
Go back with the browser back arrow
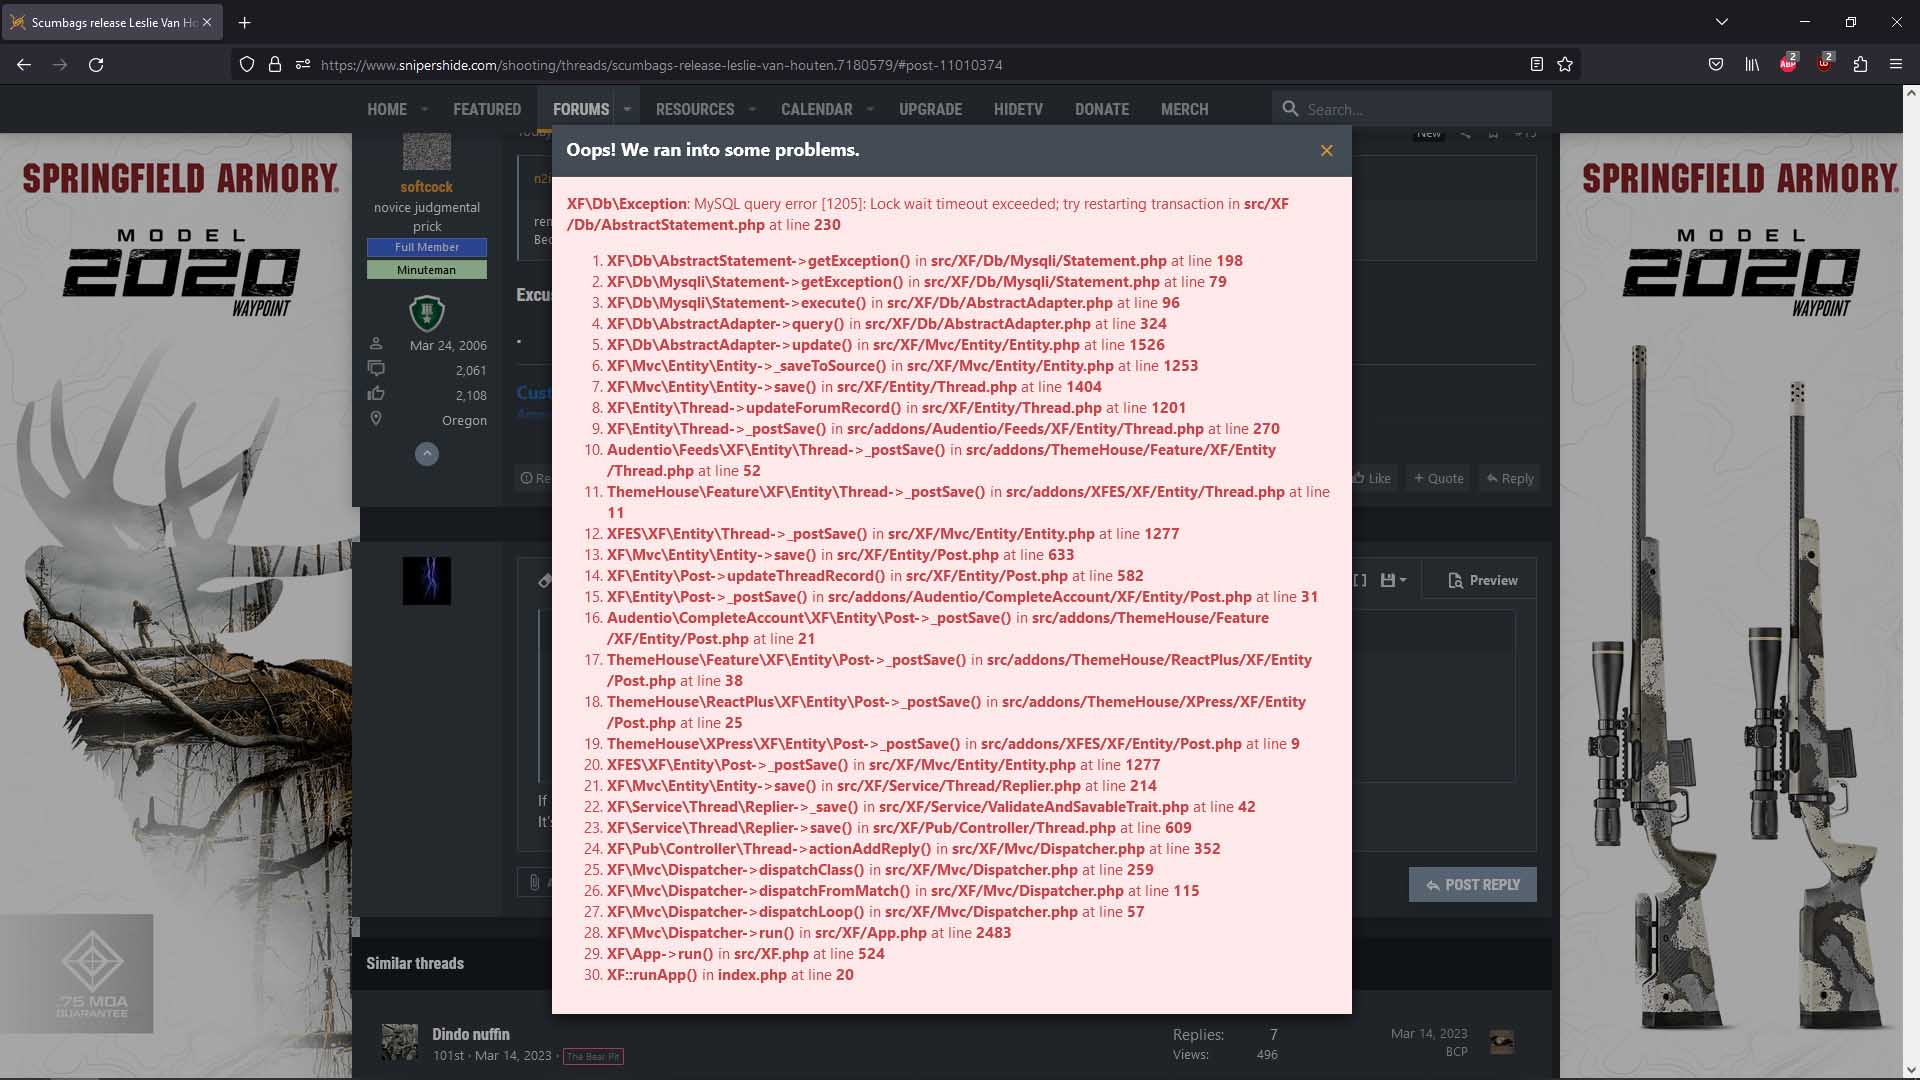[24, 65]
